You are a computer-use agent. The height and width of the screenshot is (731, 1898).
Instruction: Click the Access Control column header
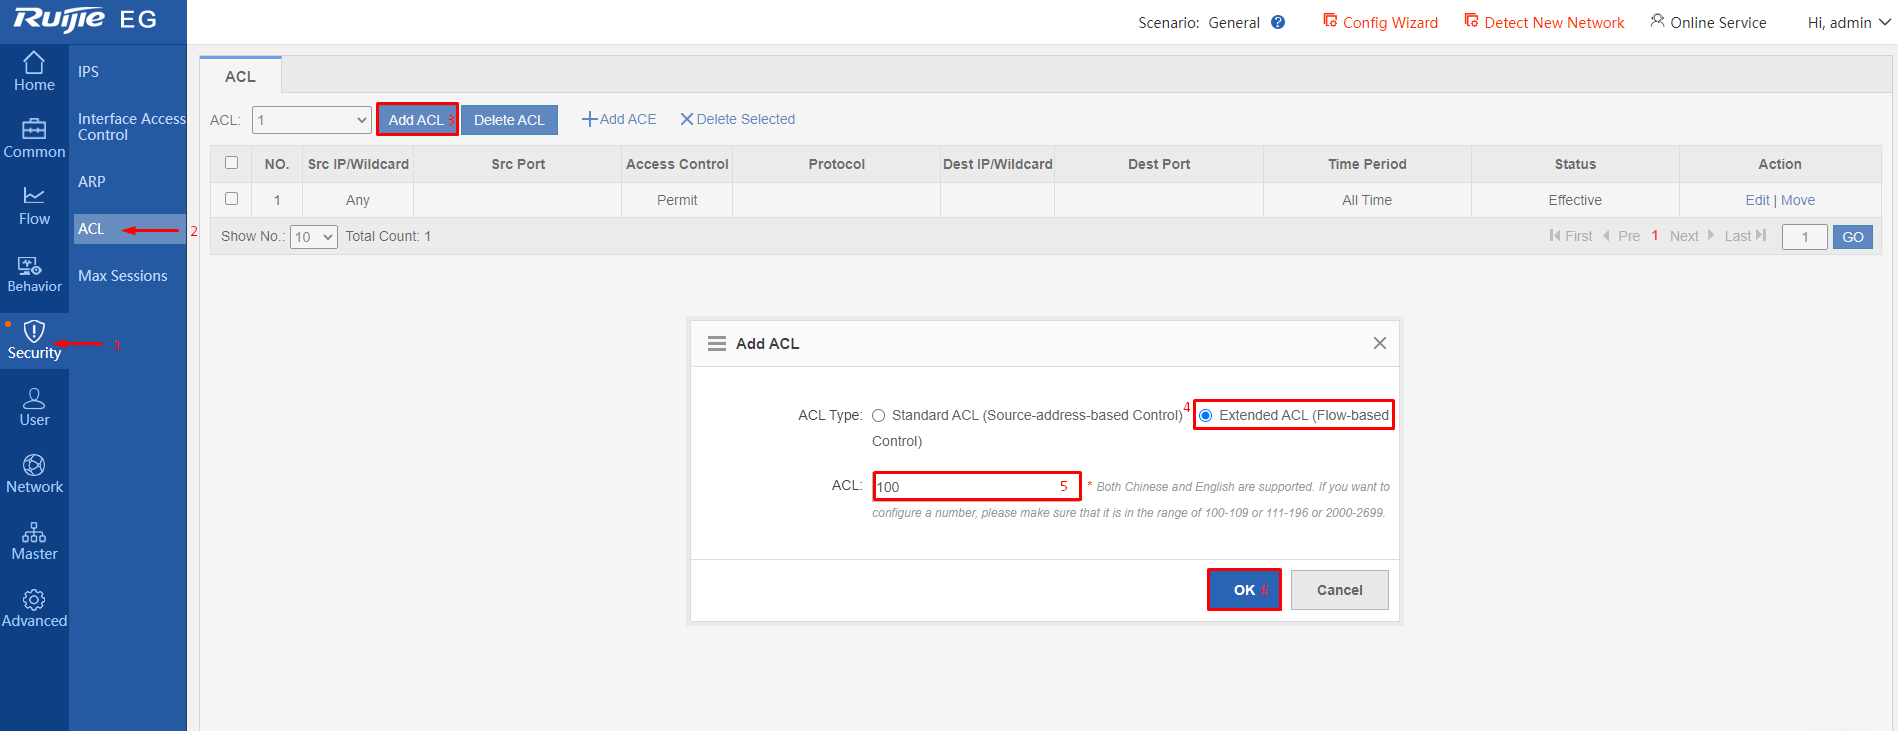click(x=677, y=164)
